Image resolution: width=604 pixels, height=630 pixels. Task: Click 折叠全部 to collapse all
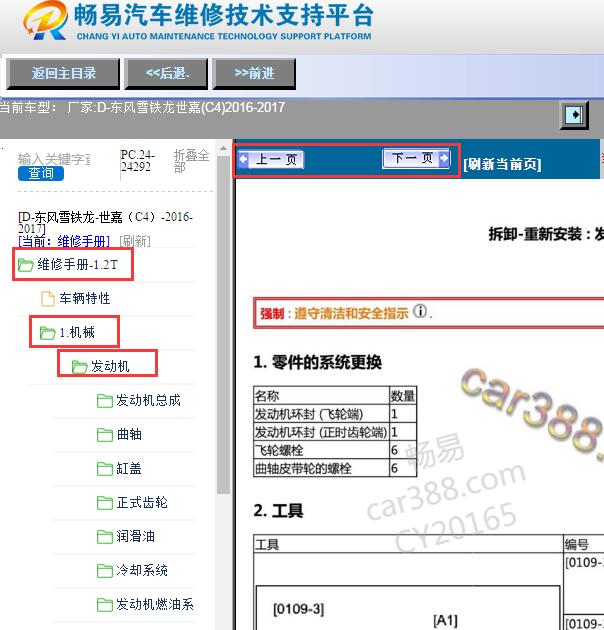(191, 160)
